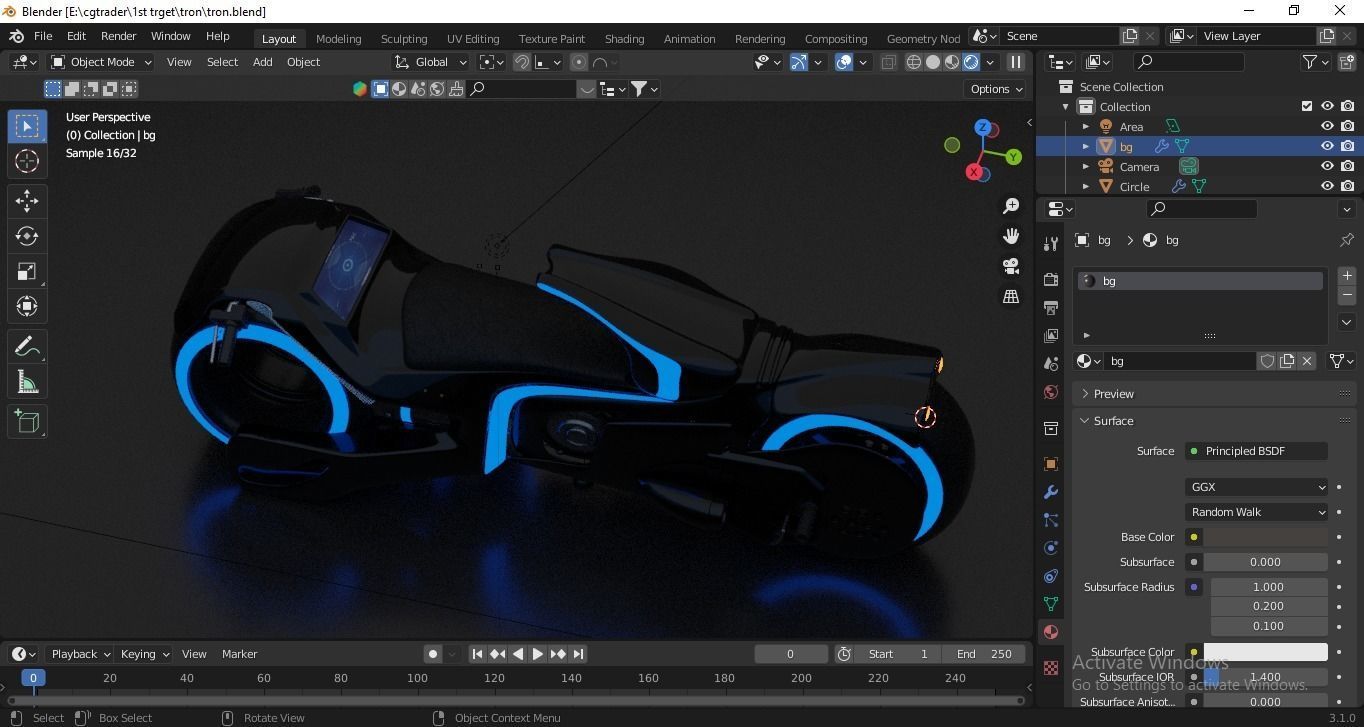Open the Render menu
Image resolution: width=1364 pixels, height=727 pixels.
coord(118,36)
